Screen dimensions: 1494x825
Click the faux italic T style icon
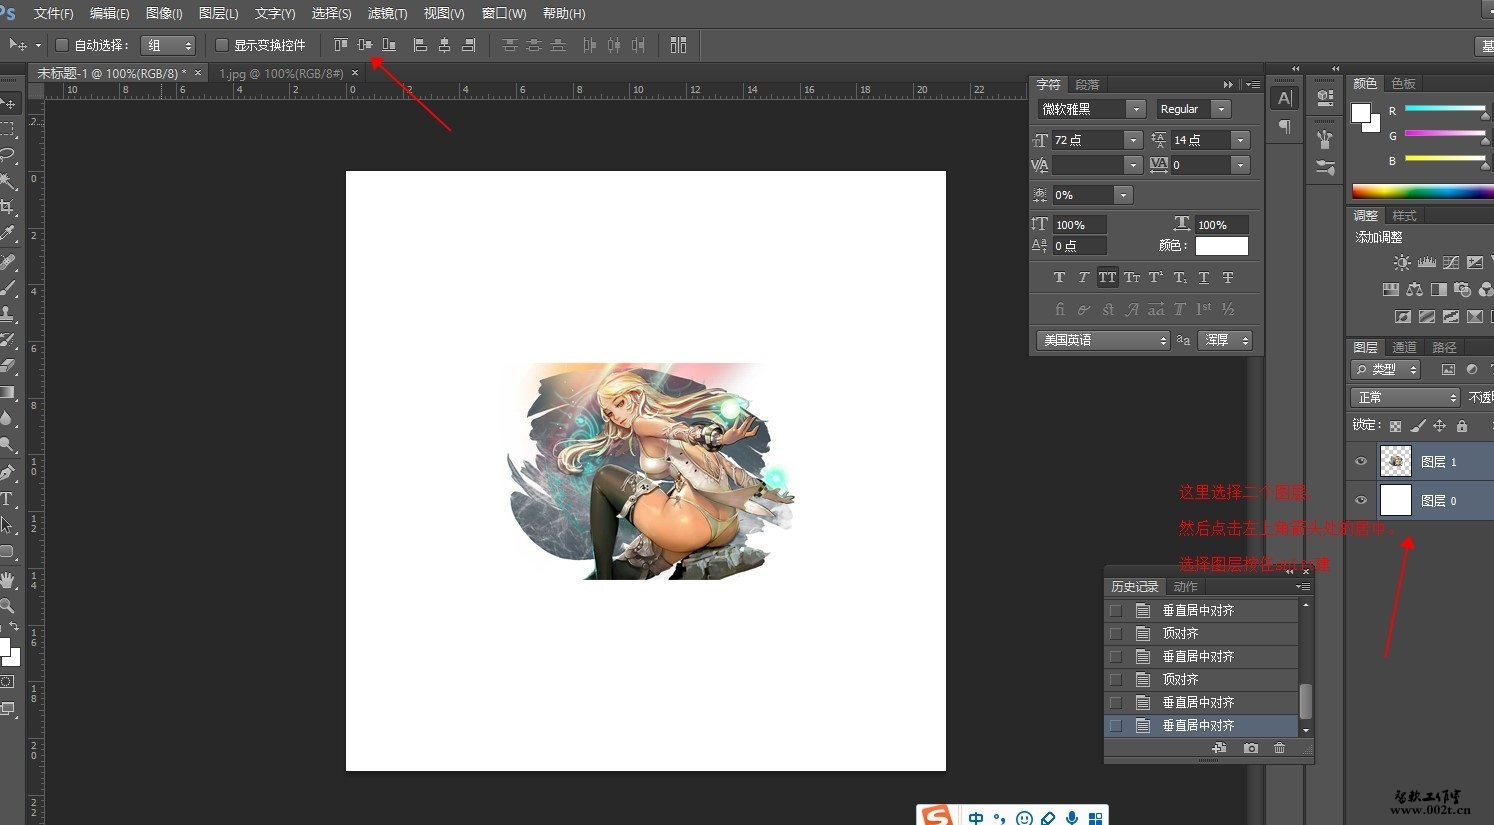click(x=1084, y=277)
